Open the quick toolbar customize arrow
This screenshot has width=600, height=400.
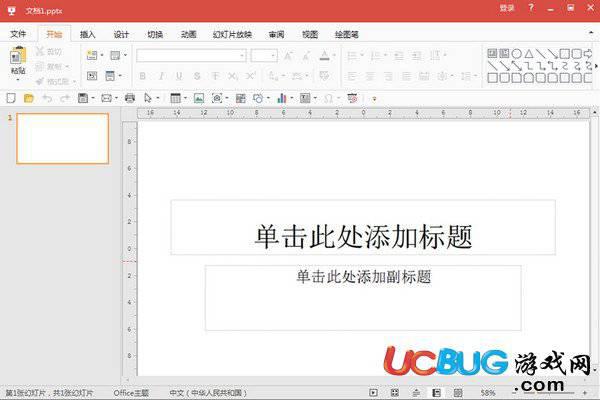pyautogui.click(x=374, y=99)
